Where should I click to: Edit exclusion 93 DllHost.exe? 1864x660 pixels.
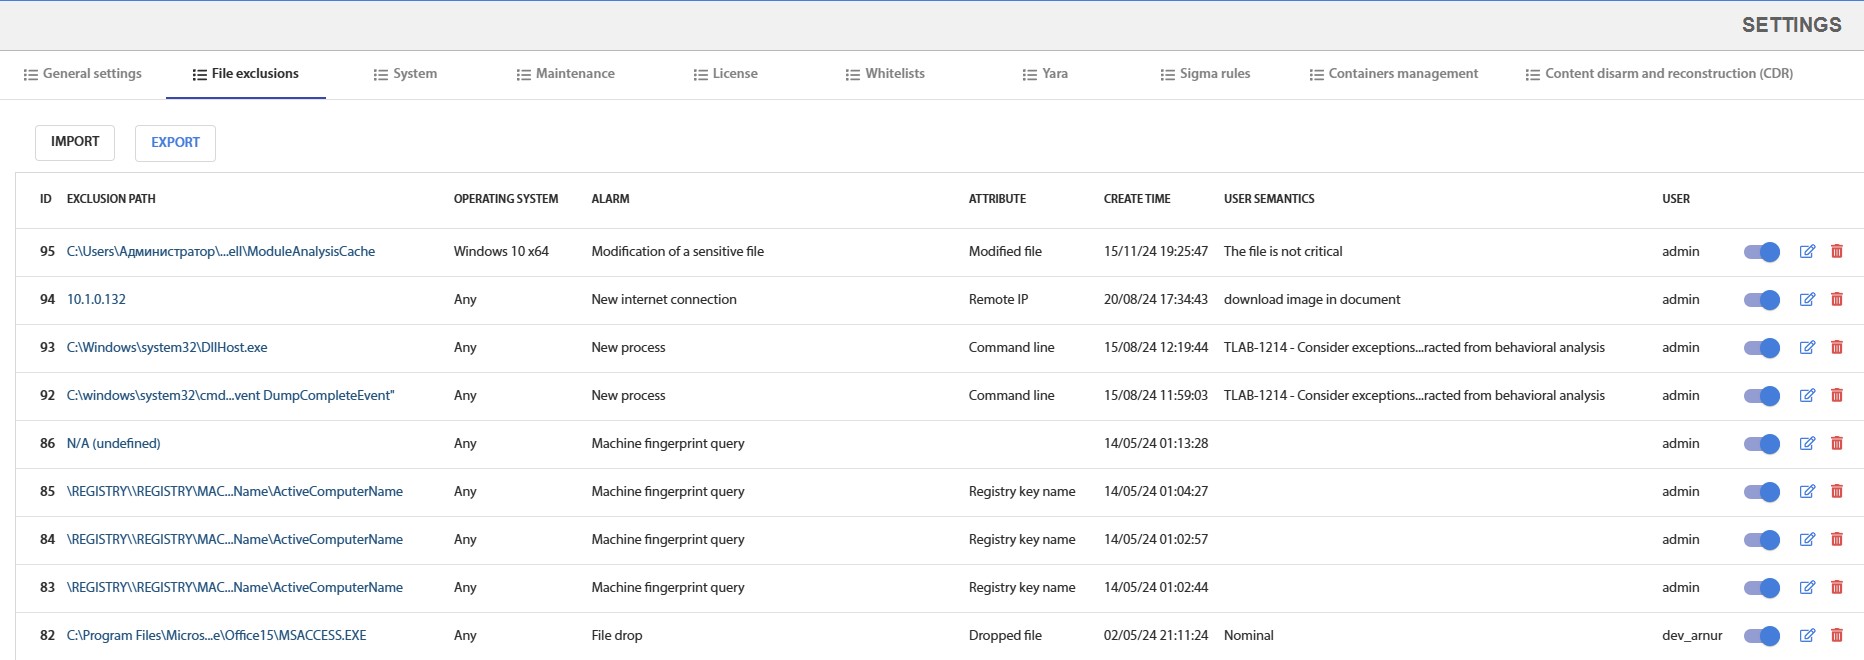[x=1807, y=348]
